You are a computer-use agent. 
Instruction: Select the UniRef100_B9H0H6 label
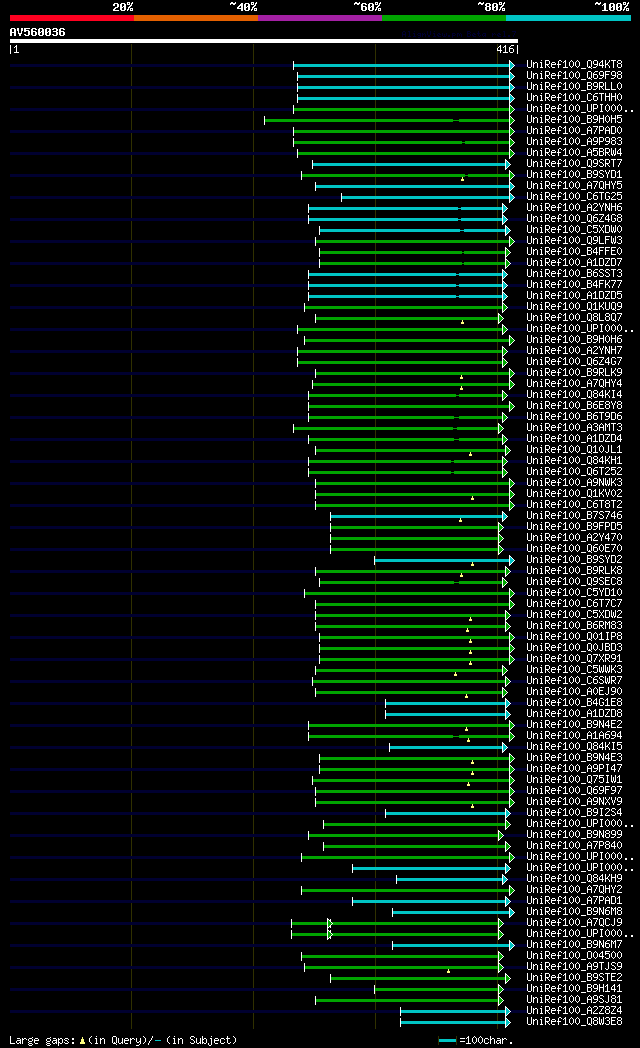(x=574, y=340)
